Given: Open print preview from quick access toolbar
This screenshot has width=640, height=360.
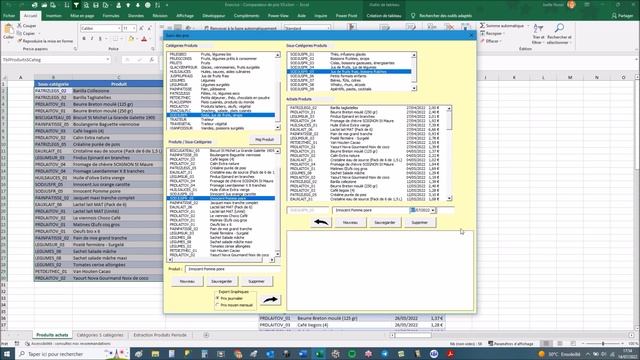Looking at the screenshot, I should (x=86, y=5).
